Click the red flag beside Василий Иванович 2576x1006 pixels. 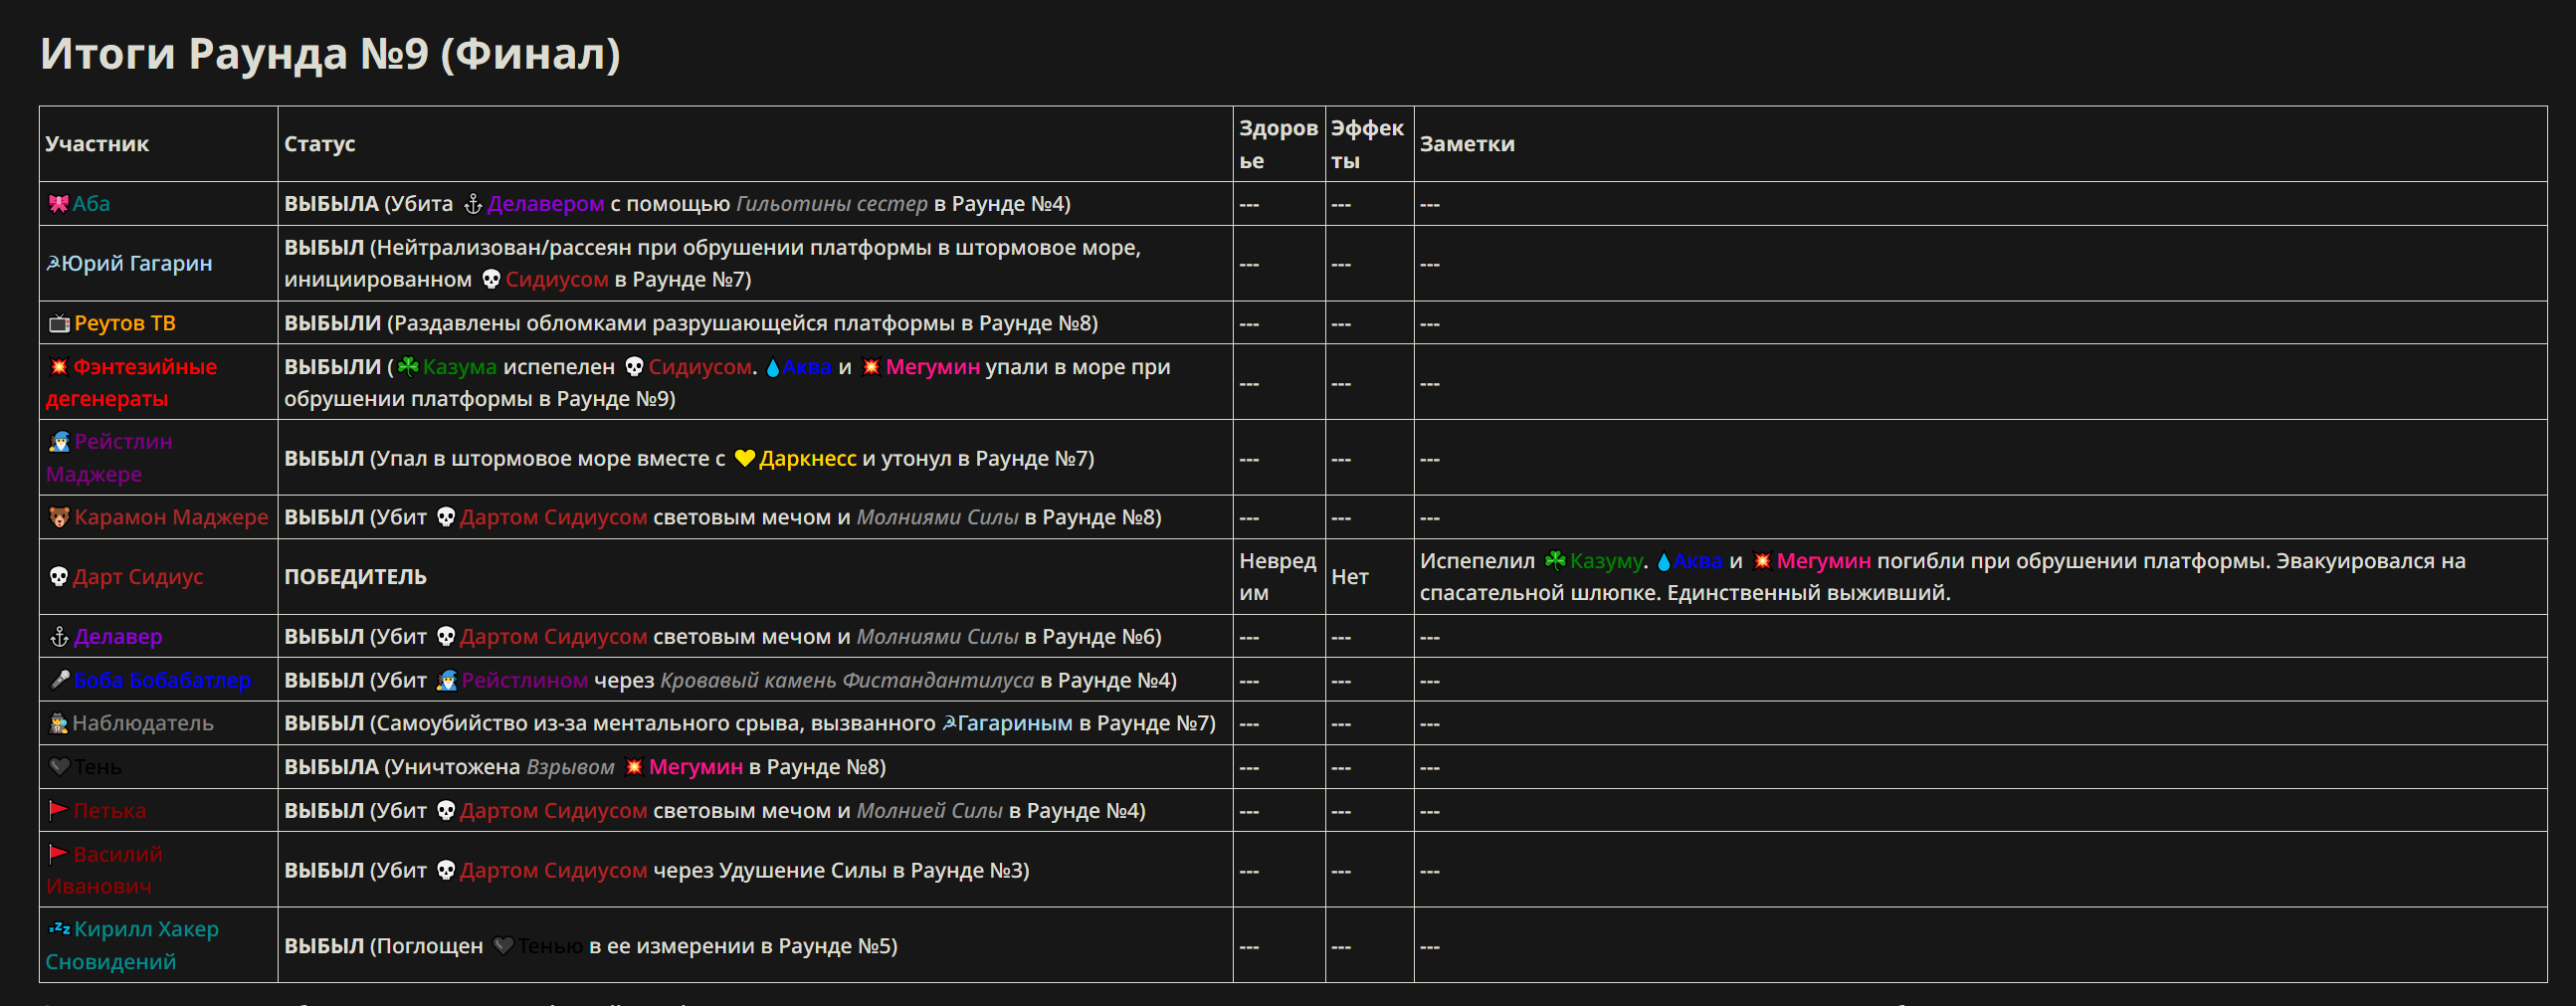tap(59, 854)
